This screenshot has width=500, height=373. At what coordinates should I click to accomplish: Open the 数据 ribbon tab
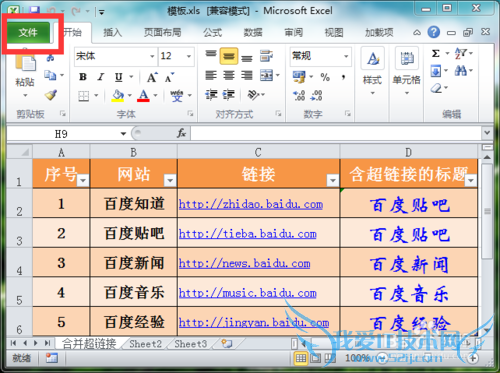click(253, 32)
